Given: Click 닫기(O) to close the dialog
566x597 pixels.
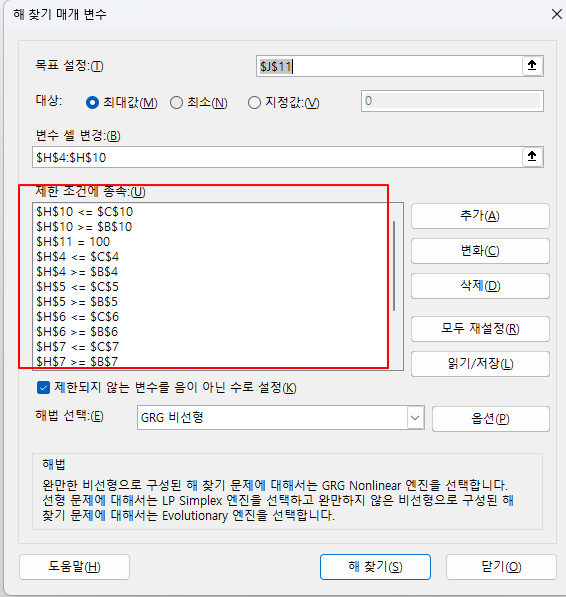Looking at the screenshot, I should [501, 567].
